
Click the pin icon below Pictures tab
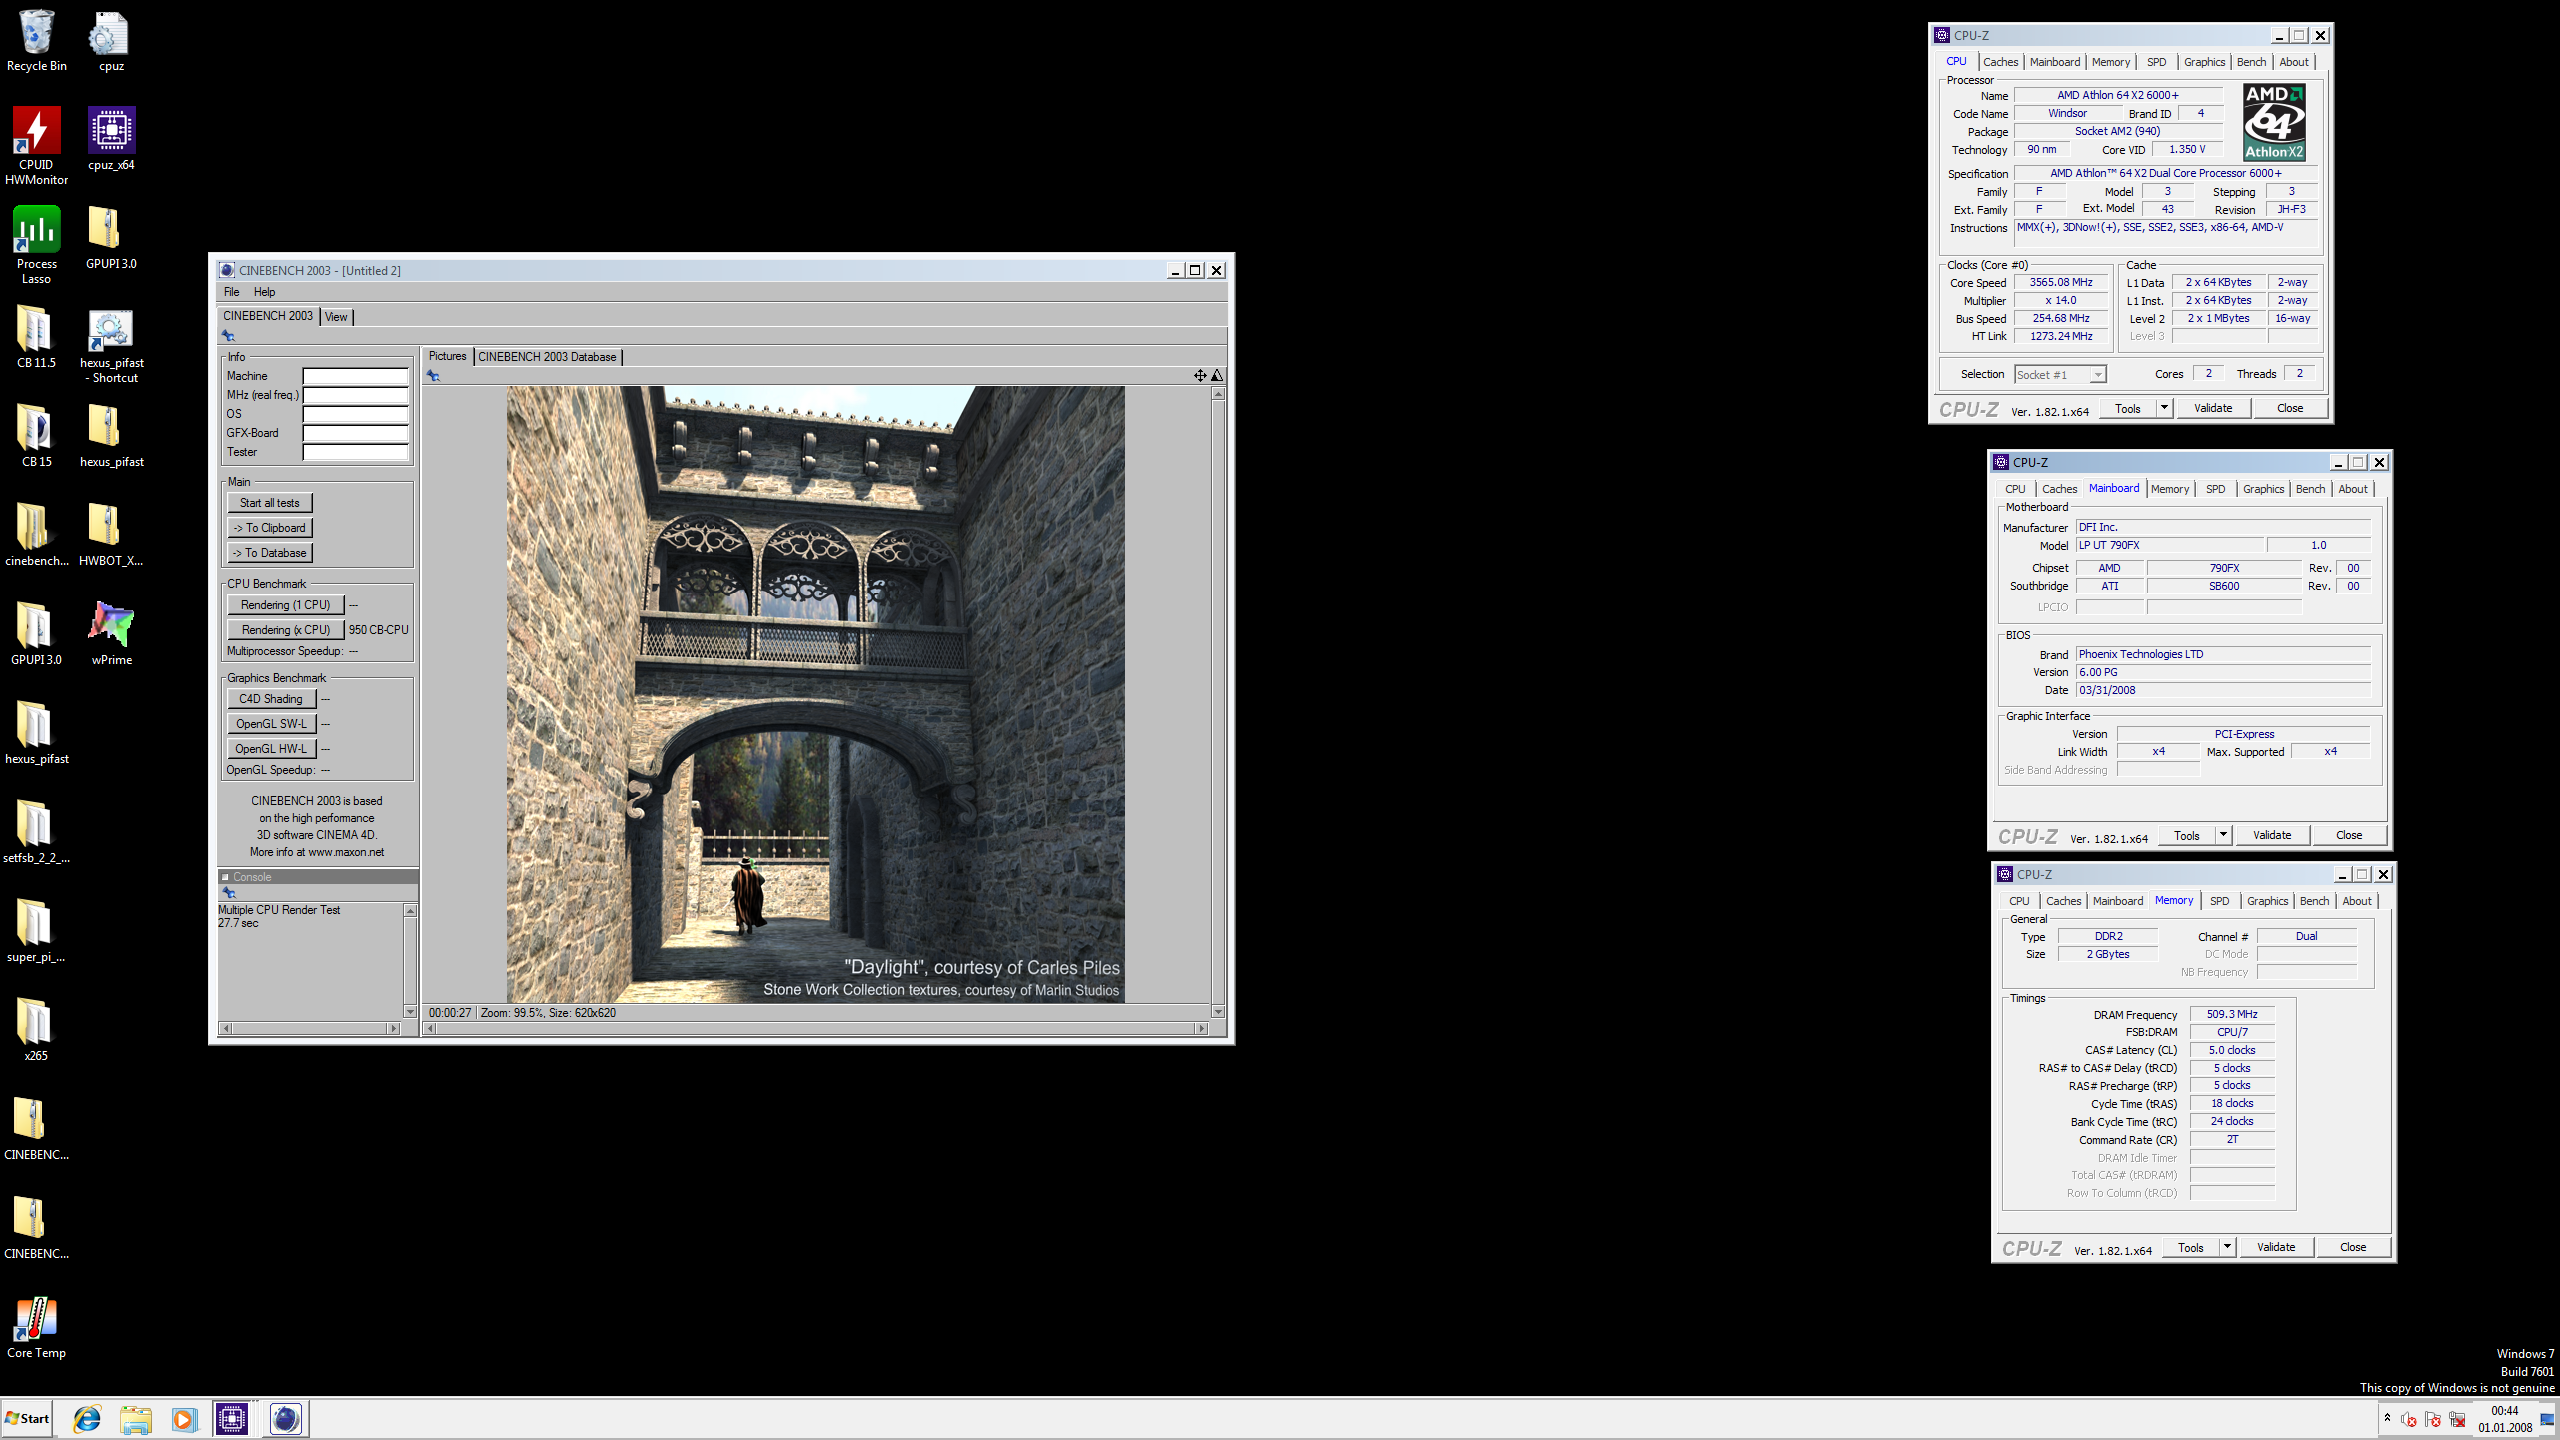click(433, 376)
